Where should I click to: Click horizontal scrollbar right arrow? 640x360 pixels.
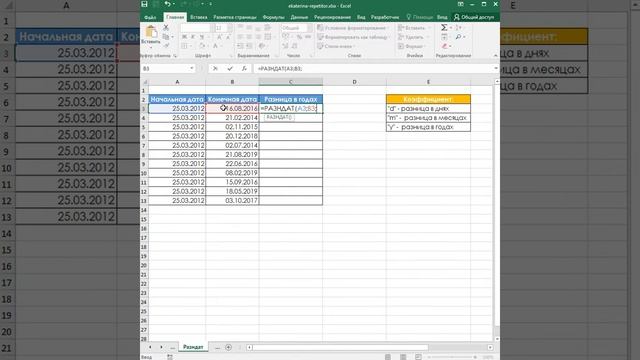click(x=490, y=347)
